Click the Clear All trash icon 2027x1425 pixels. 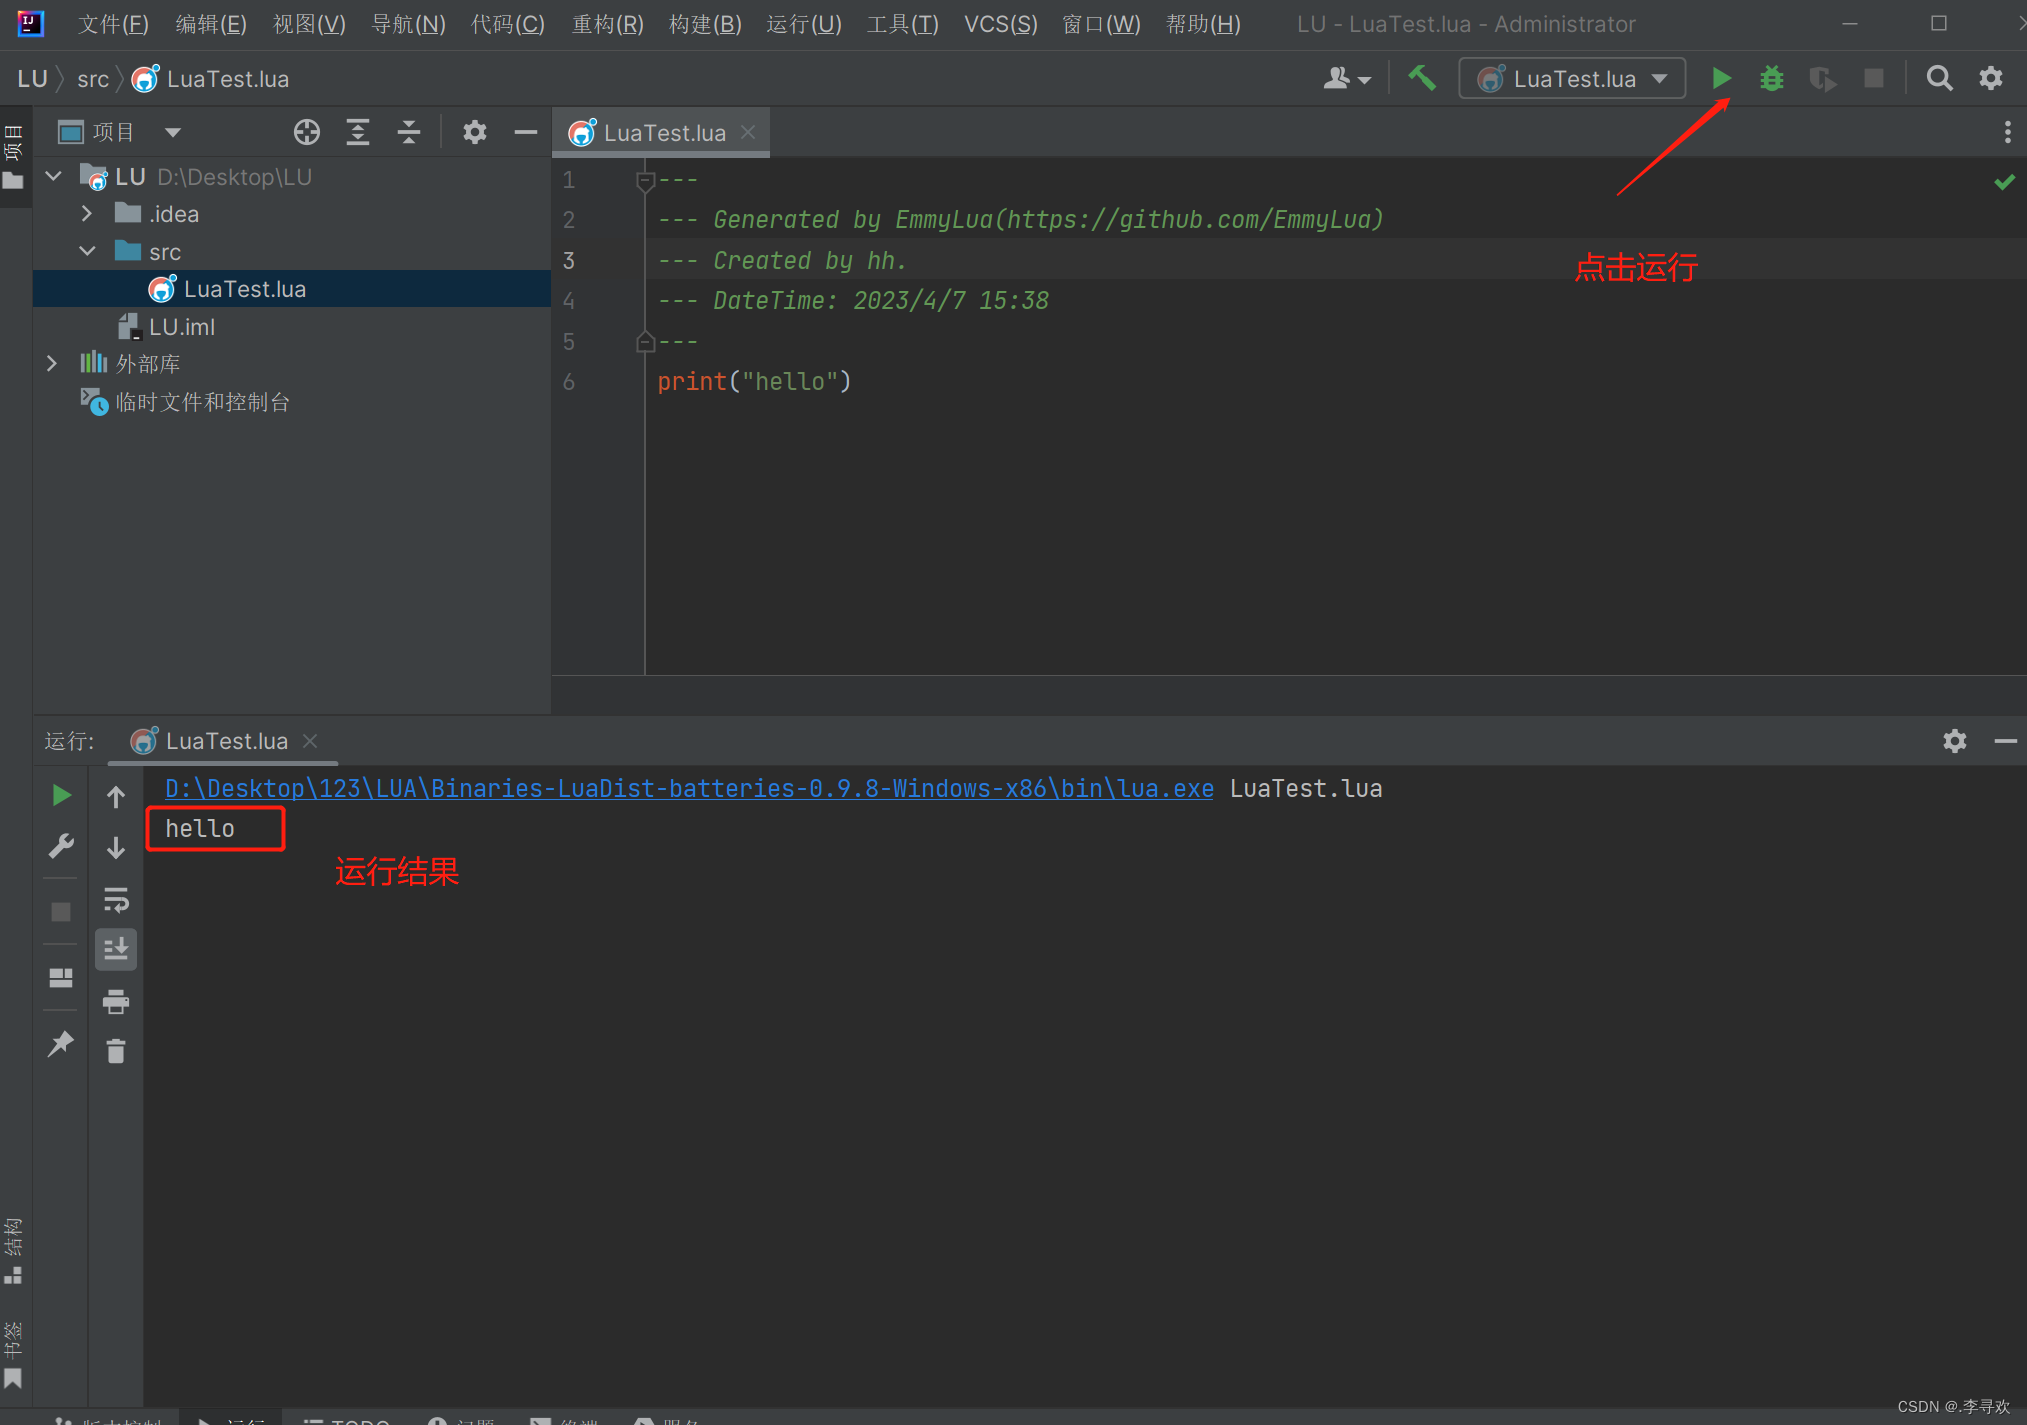point(116,1051)
